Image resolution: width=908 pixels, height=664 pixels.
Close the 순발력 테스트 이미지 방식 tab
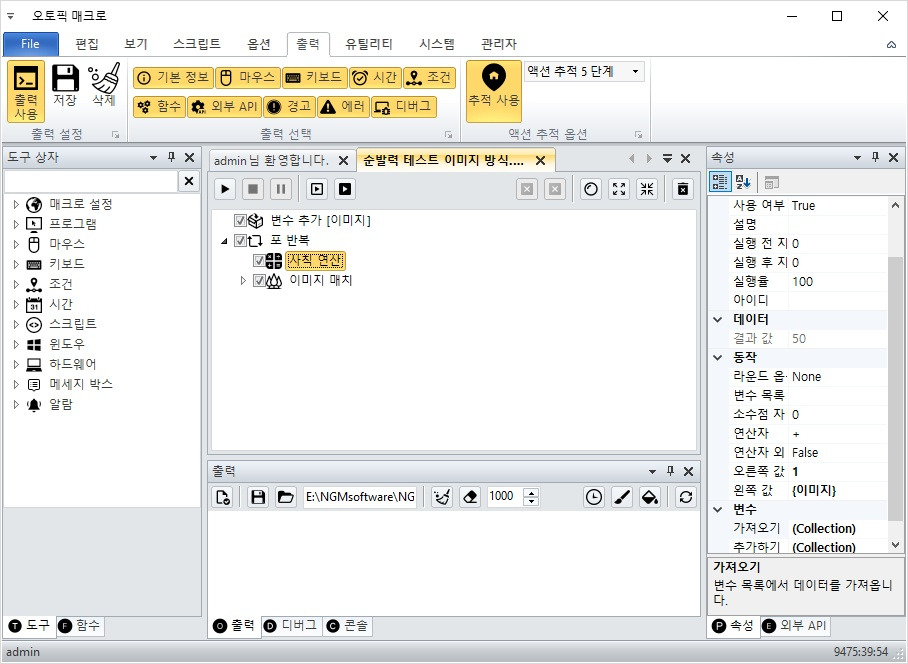(540, 160)
